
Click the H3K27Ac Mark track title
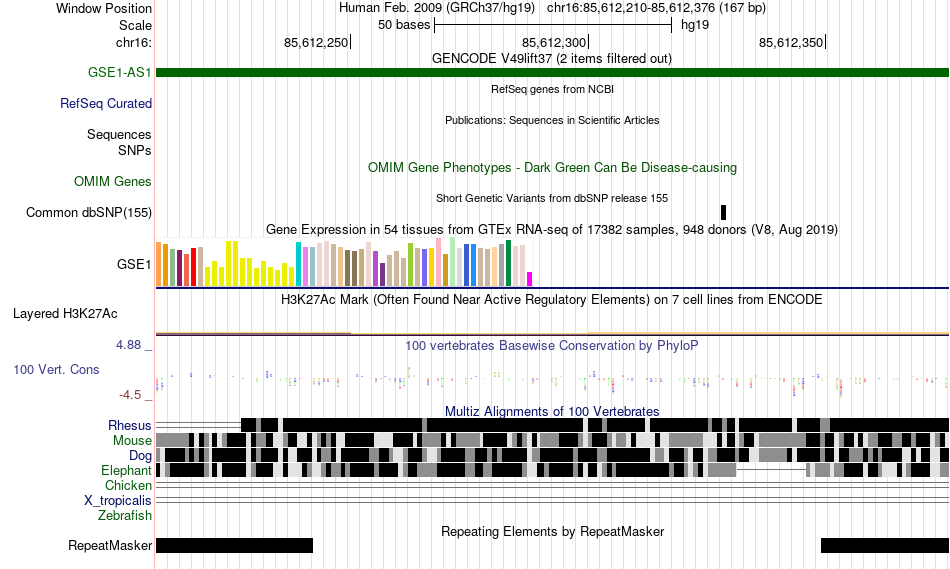pyautogui.click(x=552, y=299)
